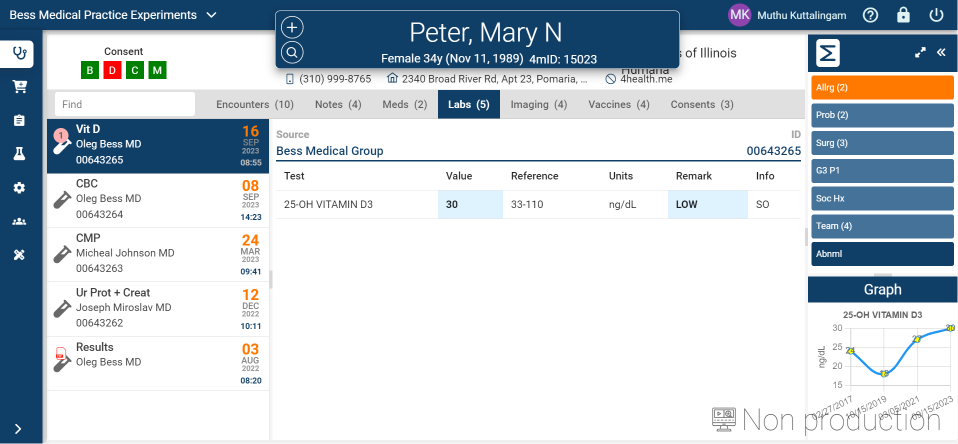Expand the left sidebar with bottom chevron
The image size is (958, 444).
click(18, 429)
